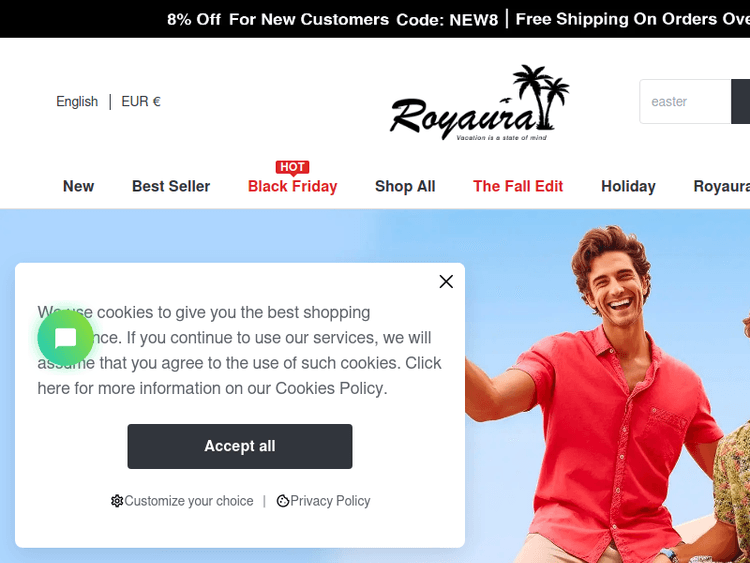Viewport: 750px width, 563px height.
Task: Open the Shop All category
Action: (405, 186)
